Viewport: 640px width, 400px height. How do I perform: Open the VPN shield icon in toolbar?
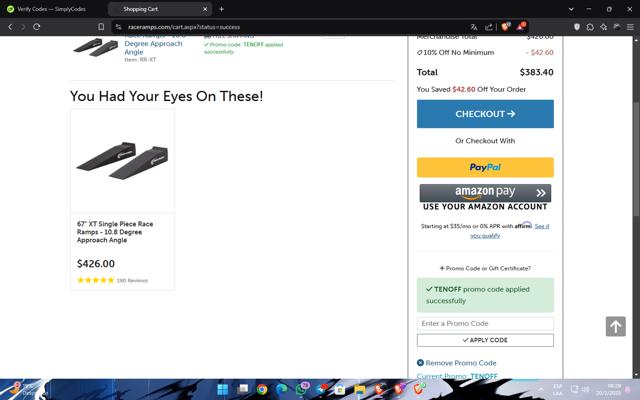point(577,27)
